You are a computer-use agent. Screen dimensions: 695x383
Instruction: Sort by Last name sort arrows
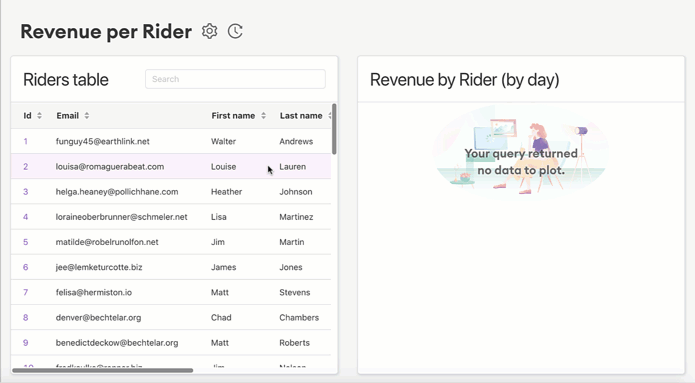coord(329,116)
